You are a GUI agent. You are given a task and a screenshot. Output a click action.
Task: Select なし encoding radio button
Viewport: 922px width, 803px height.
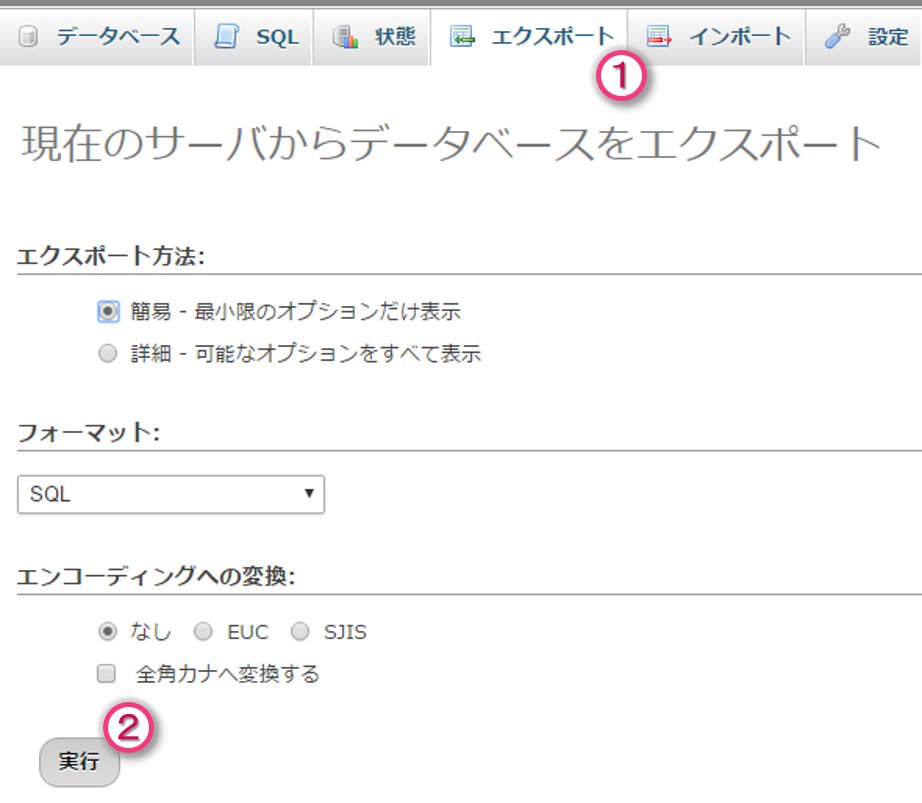tap(108, 632)
